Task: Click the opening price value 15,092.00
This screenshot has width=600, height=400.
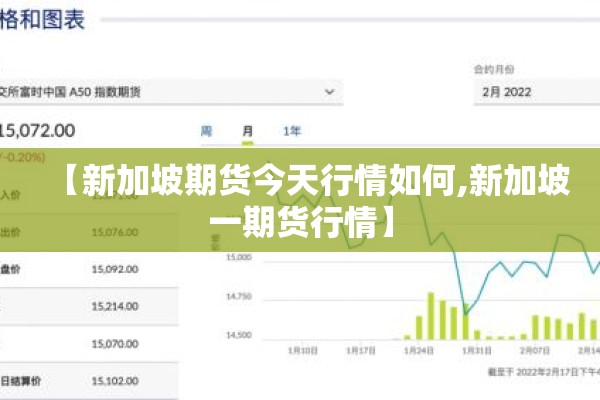Action: 115,269
